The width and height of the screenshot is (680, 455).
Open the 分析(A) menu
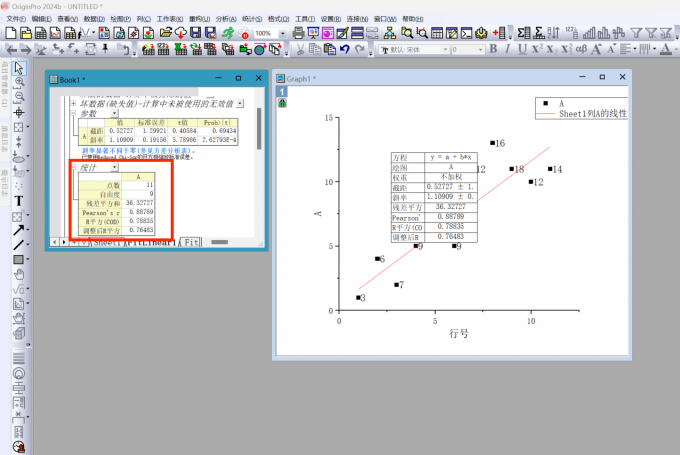226,19
